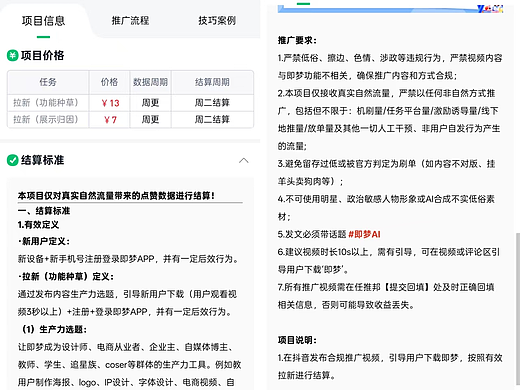Click the green checkmark icon beside 结算标准
Image resolution: width=520 pixels, height=390 pixels.
click(x=12, y=160)
